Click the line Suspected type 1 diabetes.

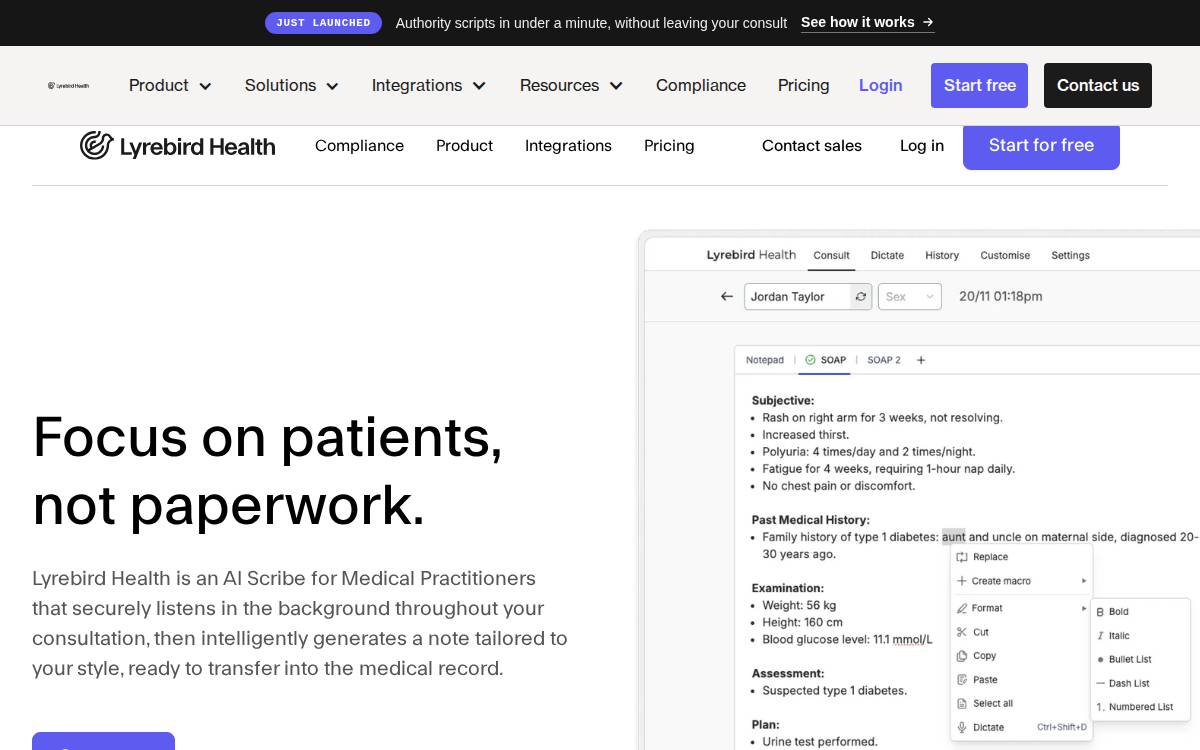click(835, 691)
